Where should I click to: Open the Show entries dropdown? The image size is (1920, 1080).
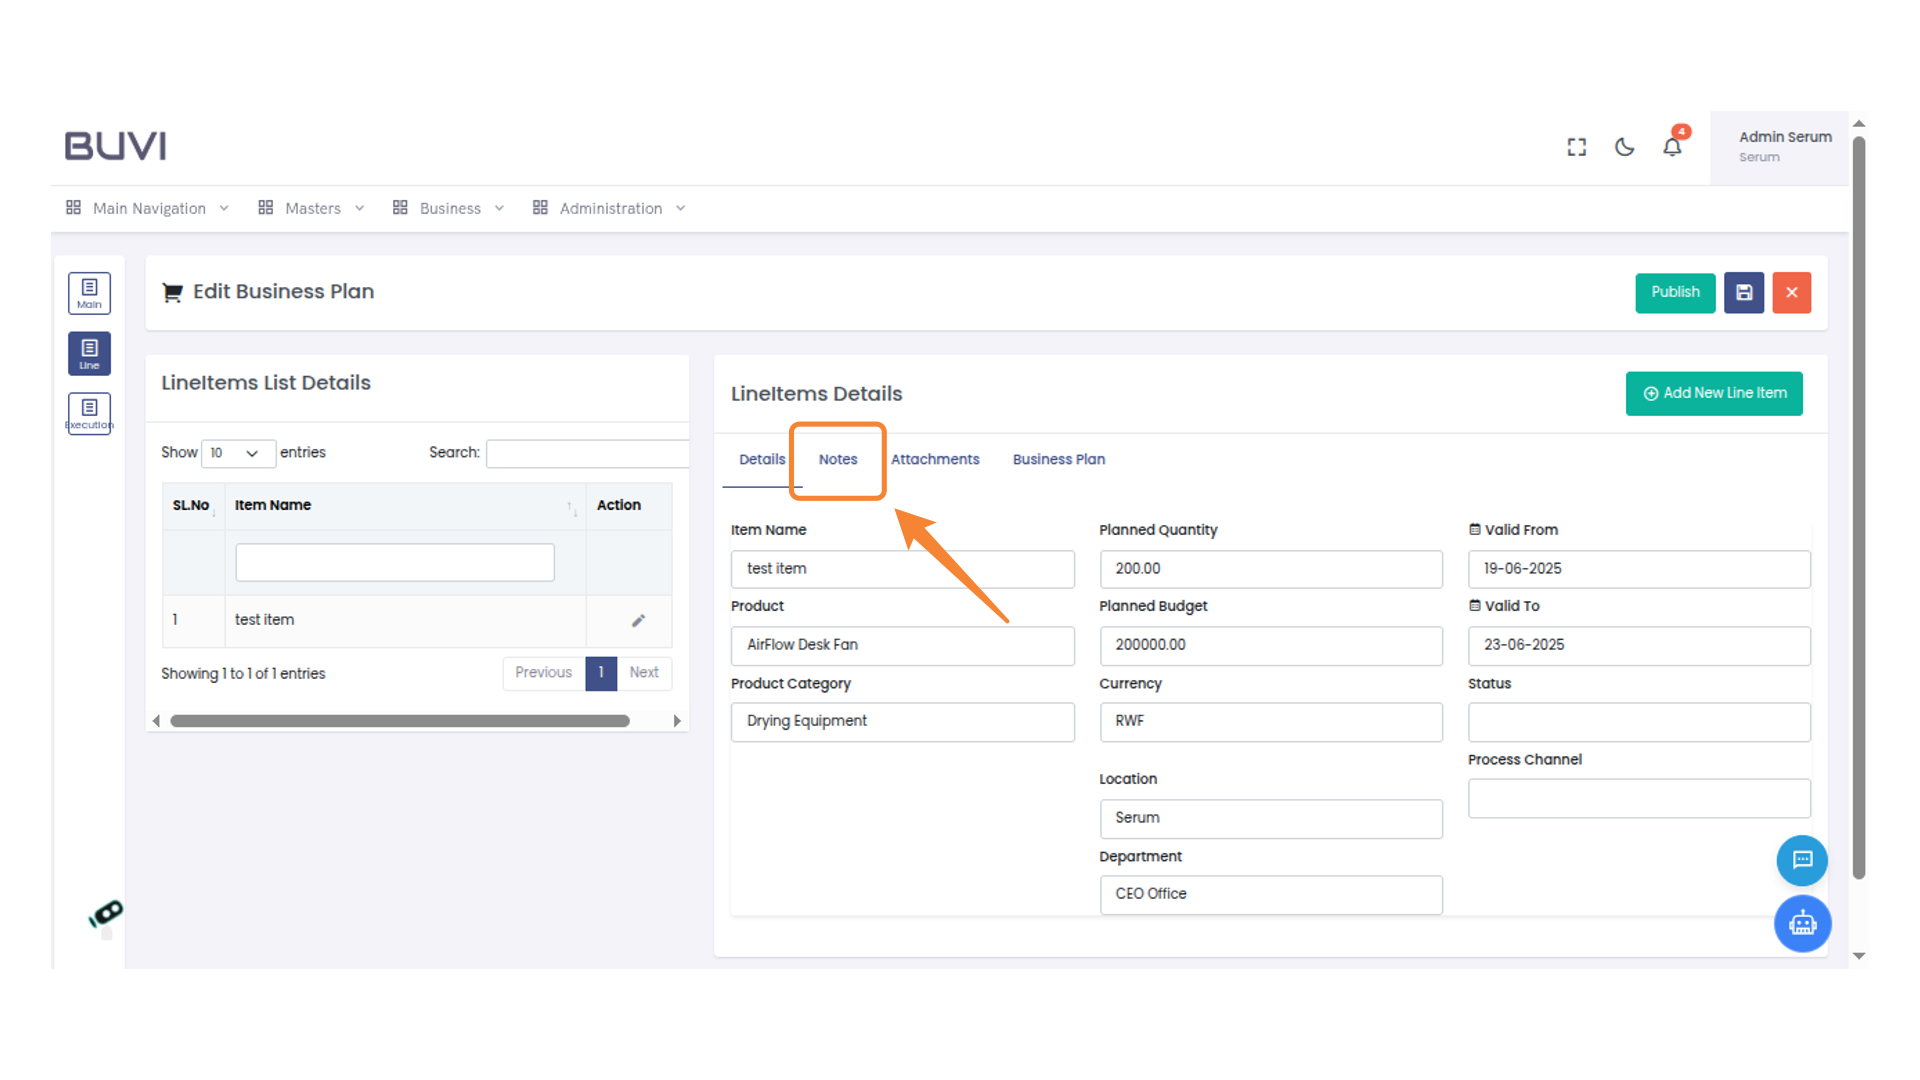pos(238,453)
